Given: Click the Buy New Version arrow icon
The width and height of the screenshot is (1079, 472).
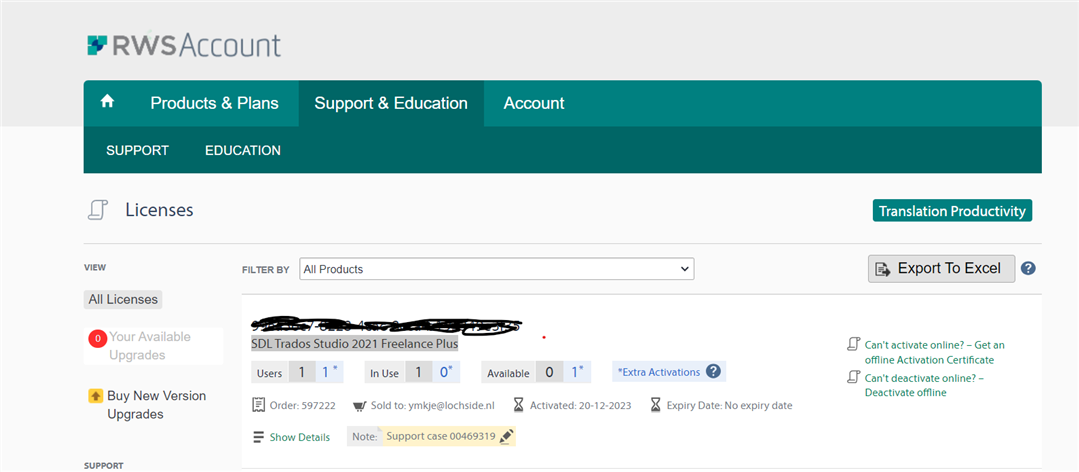Looking at the screenshot, I should 96,396.
